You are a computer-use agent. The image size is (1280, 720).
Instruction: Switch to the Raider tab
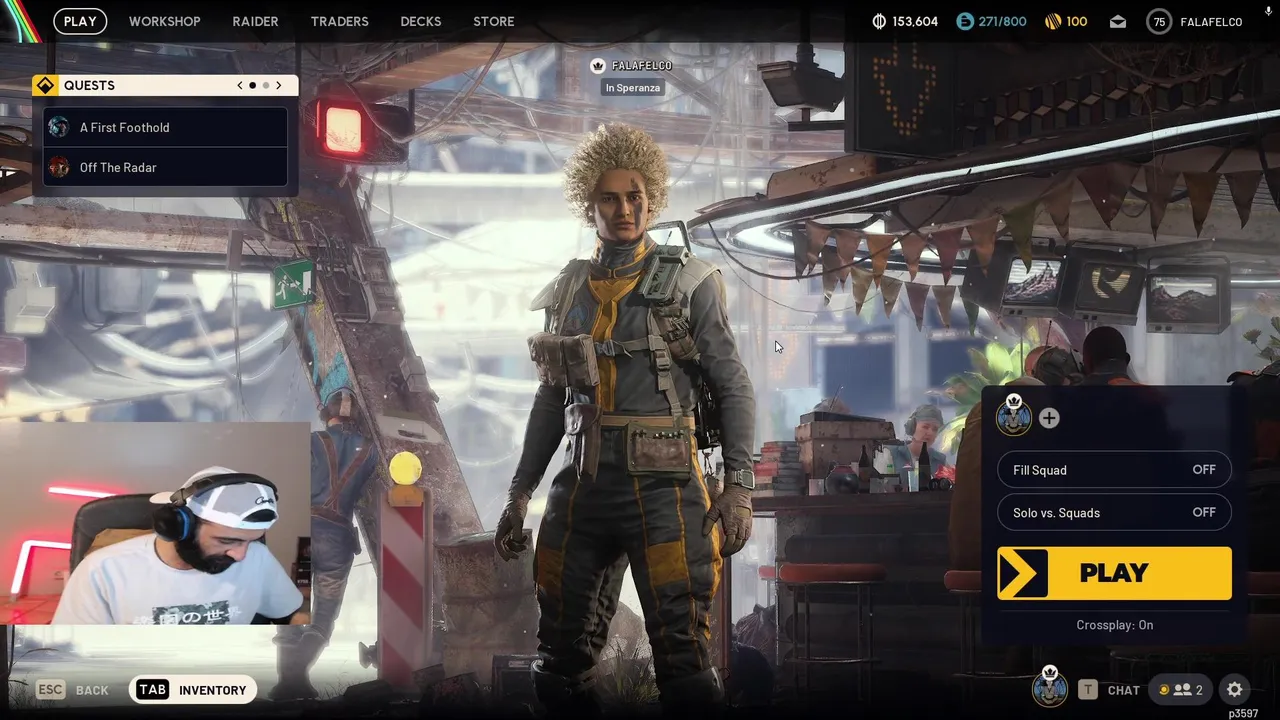[255, 21]
